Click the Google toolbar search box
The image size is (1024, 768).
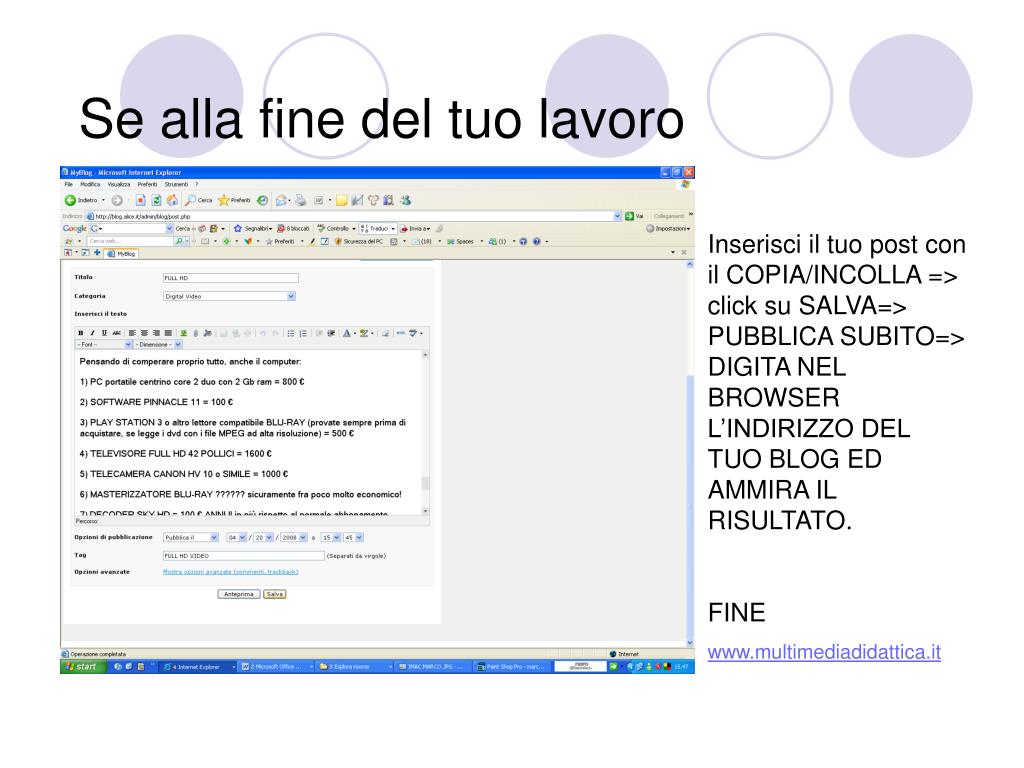[133, 229]
